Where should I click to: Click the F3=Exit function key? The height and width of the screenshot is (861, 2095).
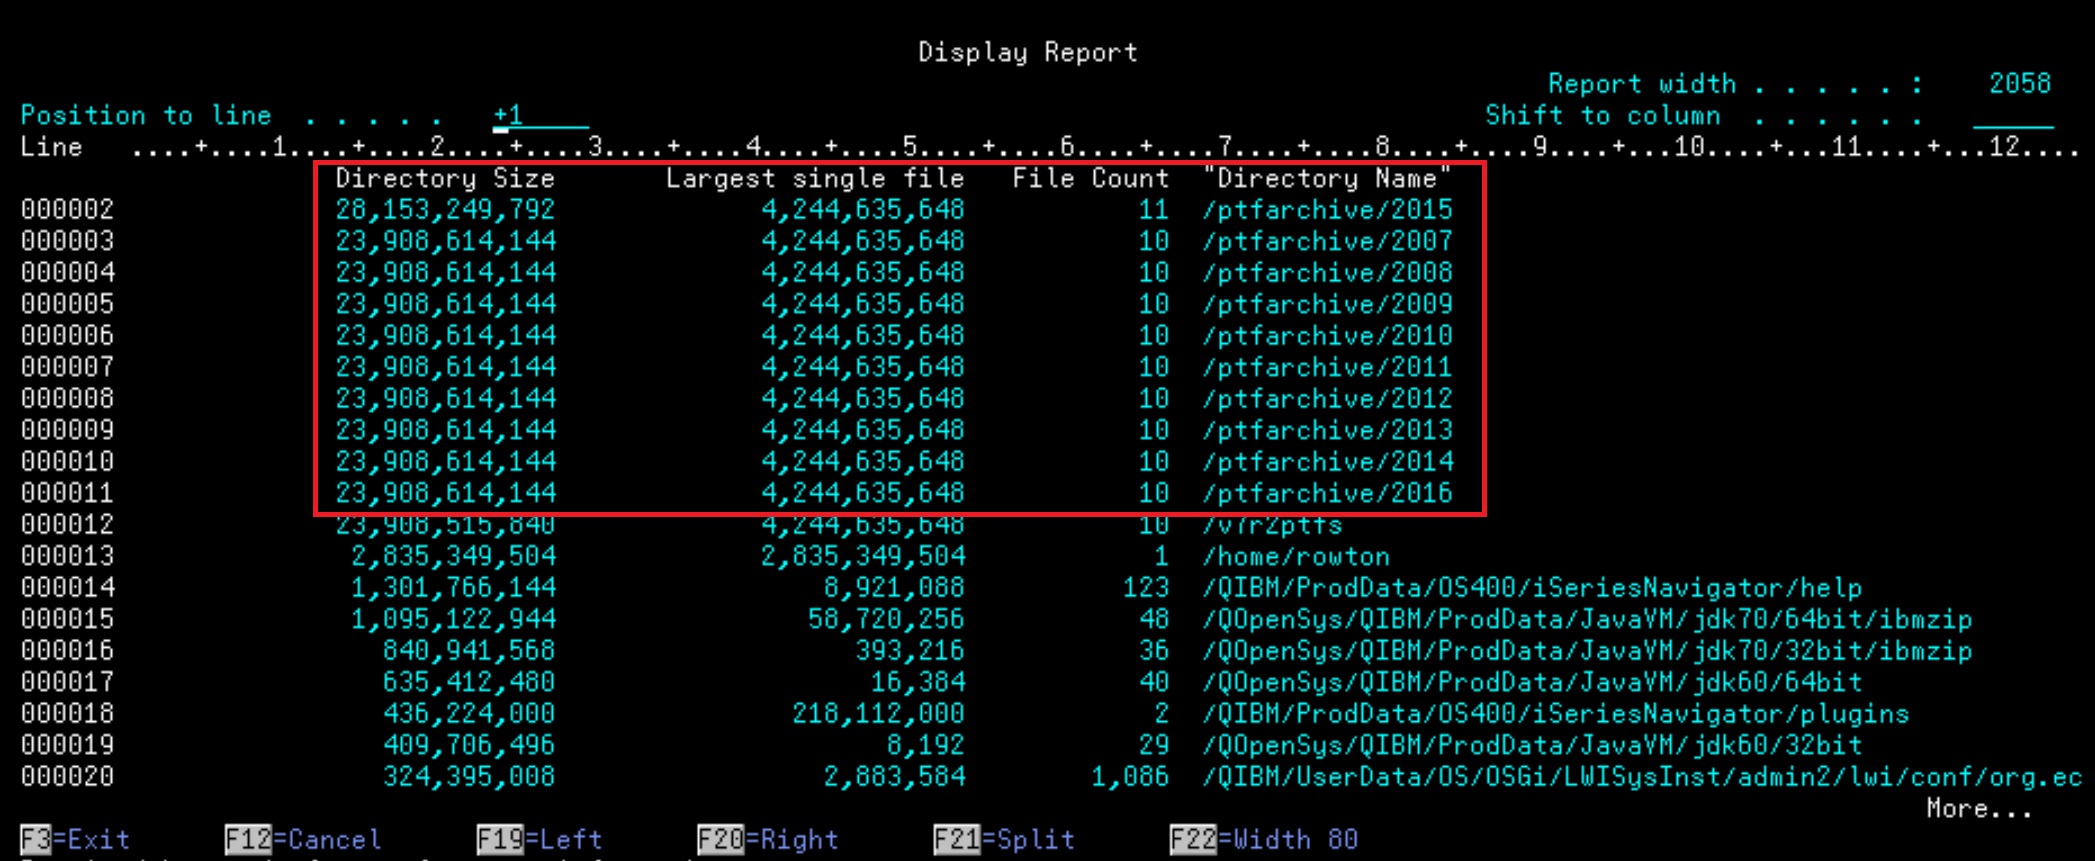click(75, 839)
